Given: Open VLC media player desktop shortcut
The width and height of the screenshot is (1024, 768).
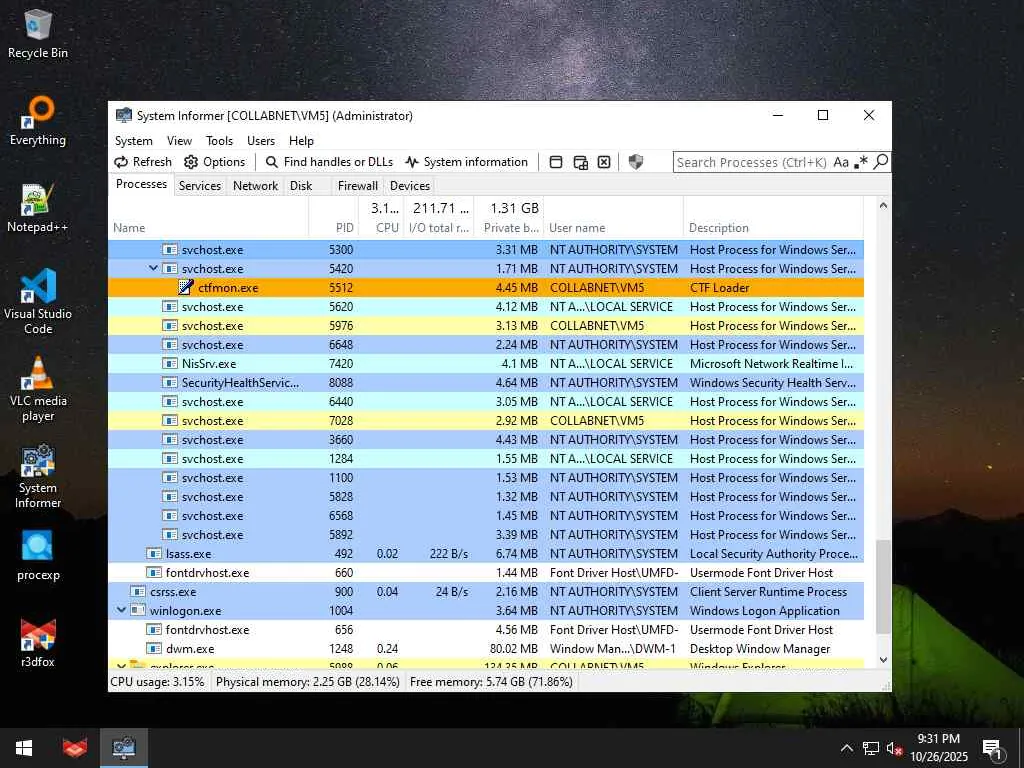Looking at the screenshot, I should [x=38, y=389].
